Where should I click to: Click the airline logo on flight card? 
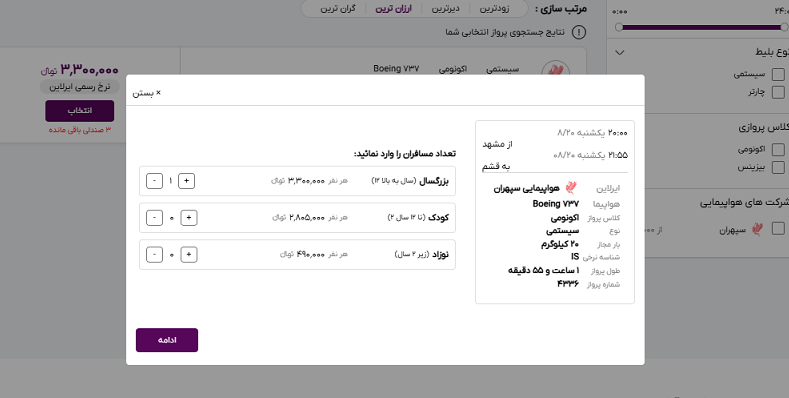(x=556, y=69)
